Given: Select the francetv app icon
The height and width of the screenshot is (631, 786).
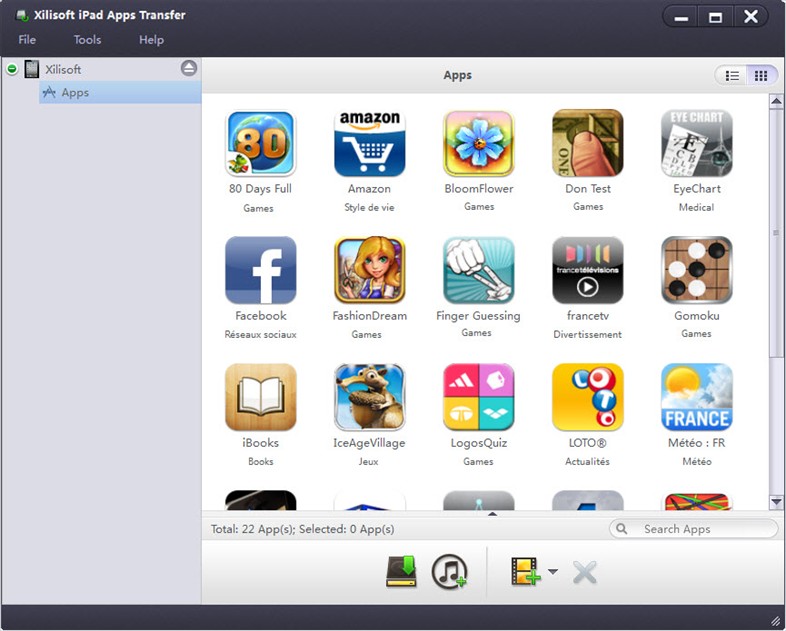Looking at the screenshot, I should click(x=587, y=270).
